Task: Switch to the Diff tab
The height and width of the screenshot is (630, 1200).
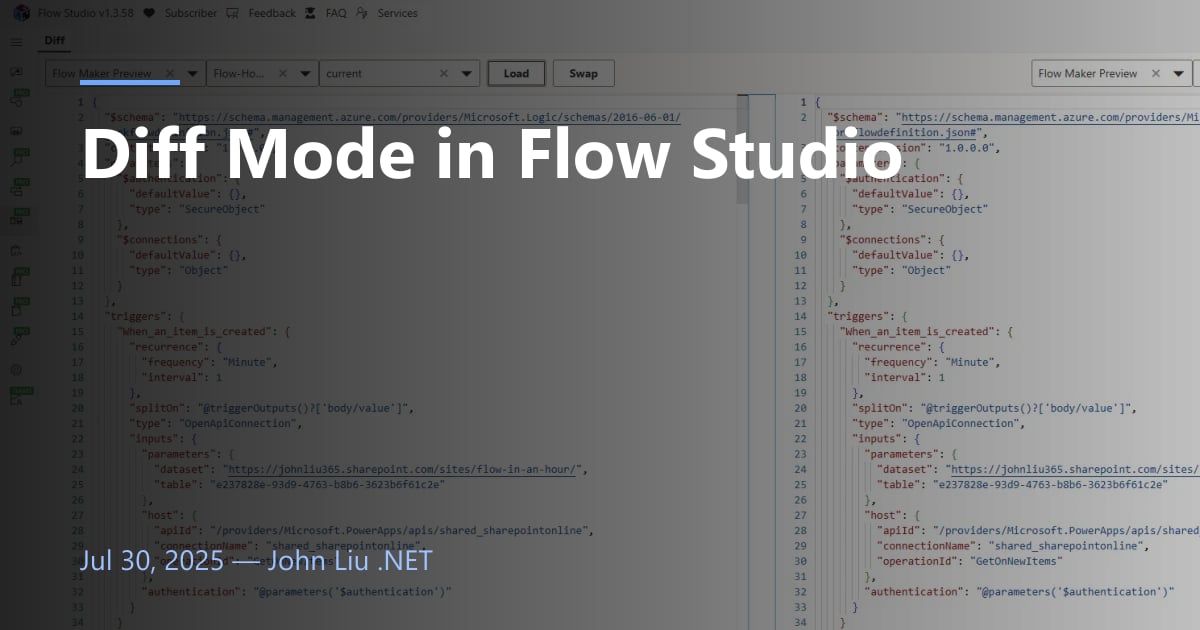Action: tap(54, 41)
